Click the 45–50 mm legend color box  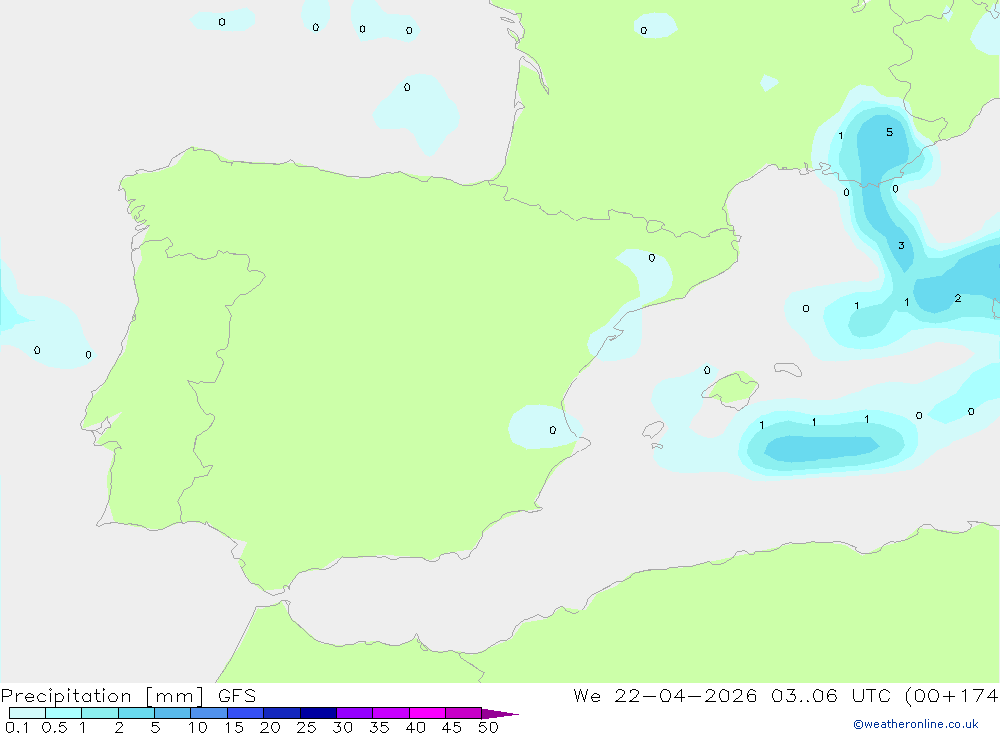pyautogui.click(x=464, y=713)
